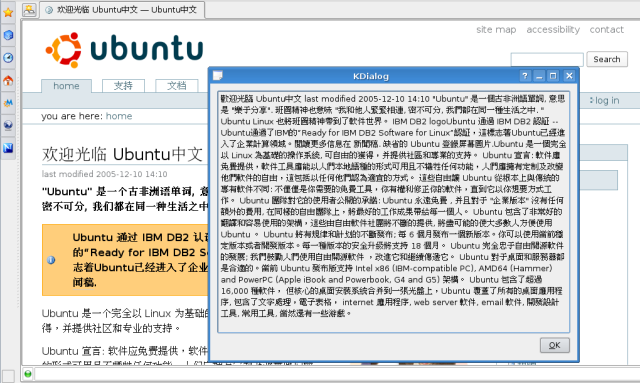640x383 pixels.
Task: Open the History clock sidebar panel
Action: pyautogui.click(x=8, y=58)
